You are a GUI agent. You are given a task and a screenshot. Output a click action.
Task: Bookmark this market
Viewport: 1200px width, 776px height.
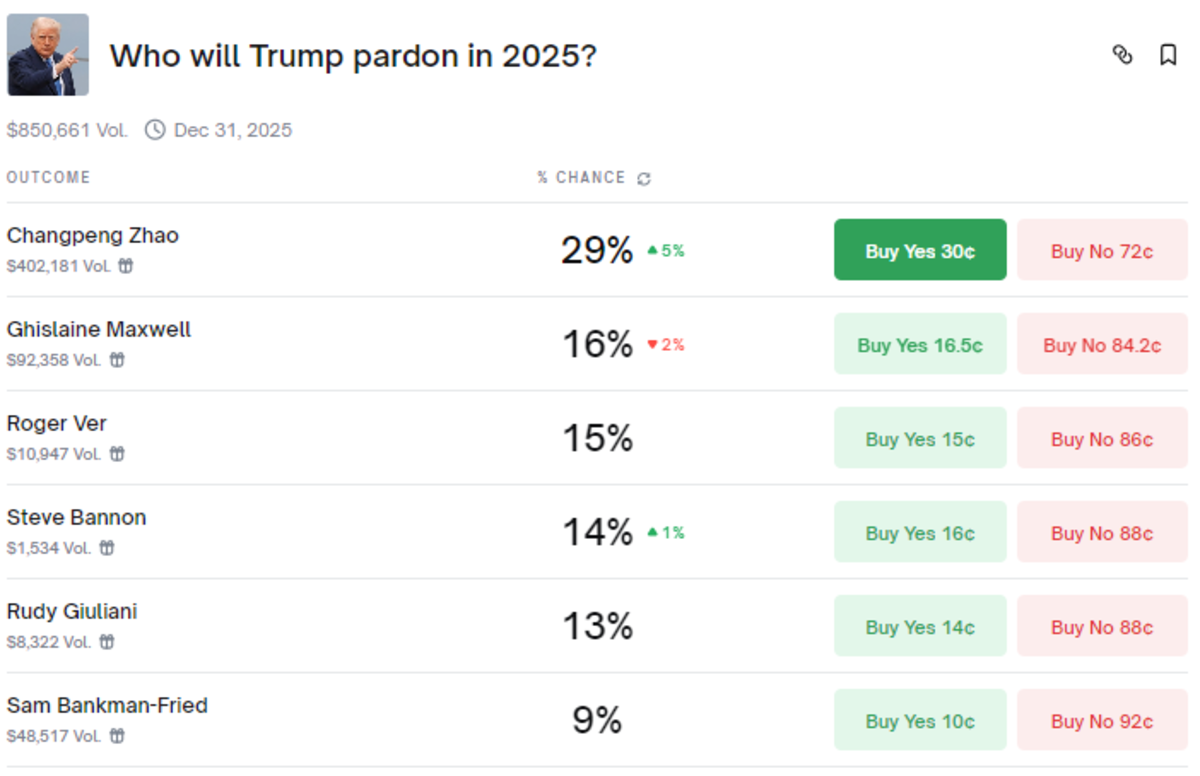(1167, 56)
